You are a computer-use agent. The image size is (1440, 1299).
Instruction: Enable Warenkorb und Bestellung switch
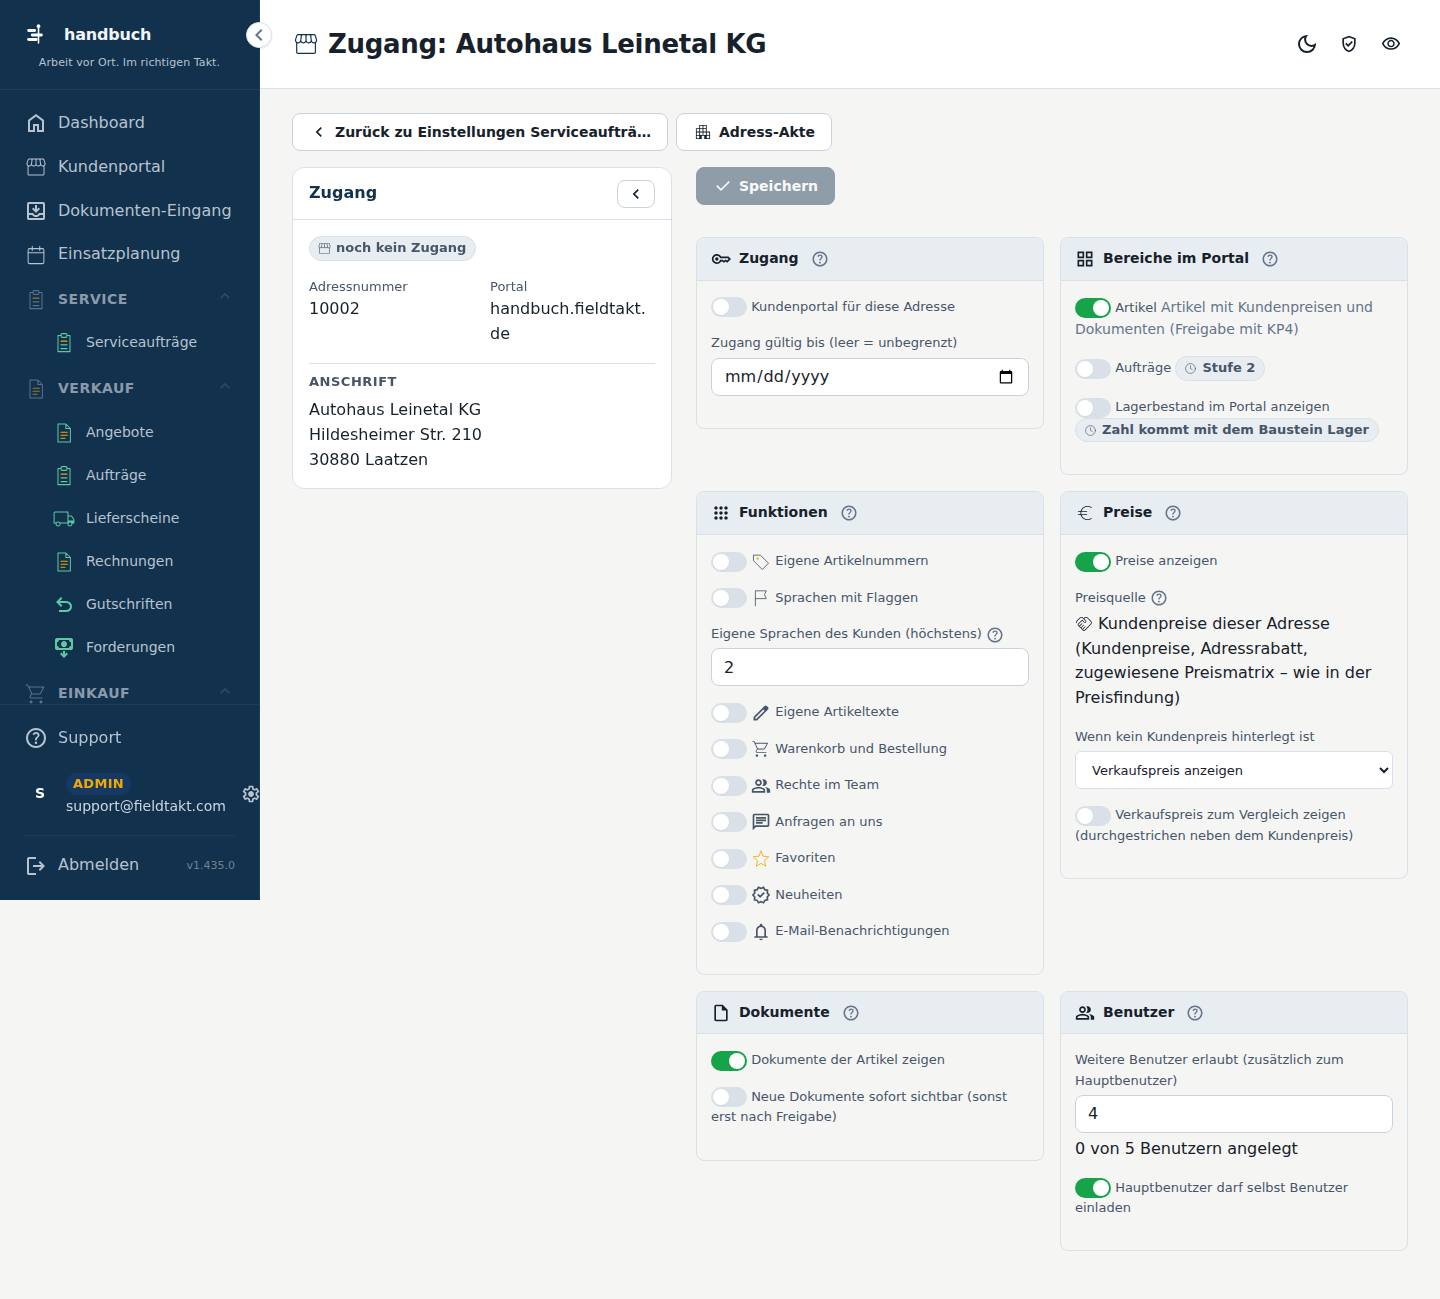tap(729, 749)
